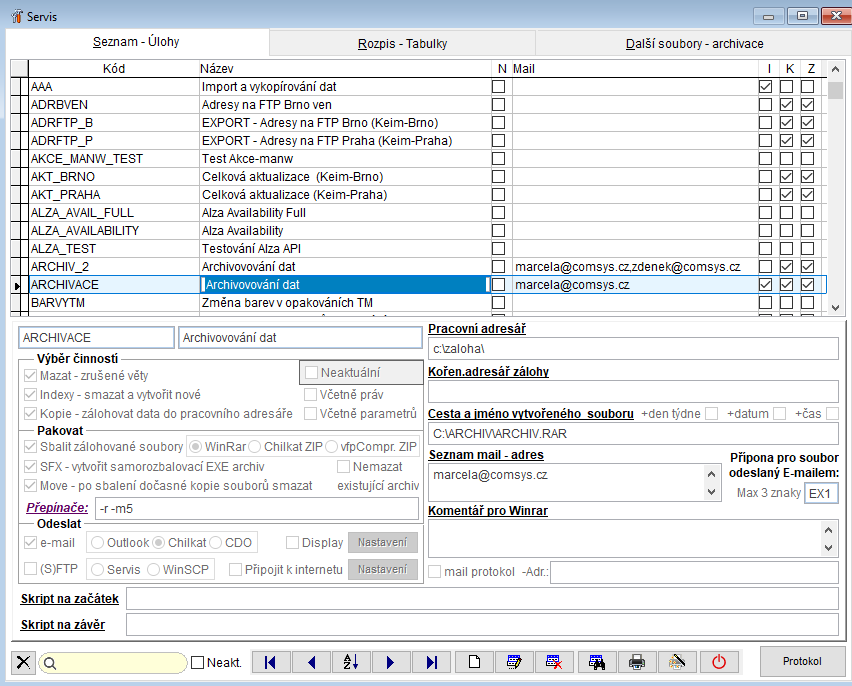Click the 'Změna barev v opakováních TM' name cell
Screen dimensions: 852x686
pos(345,303)
